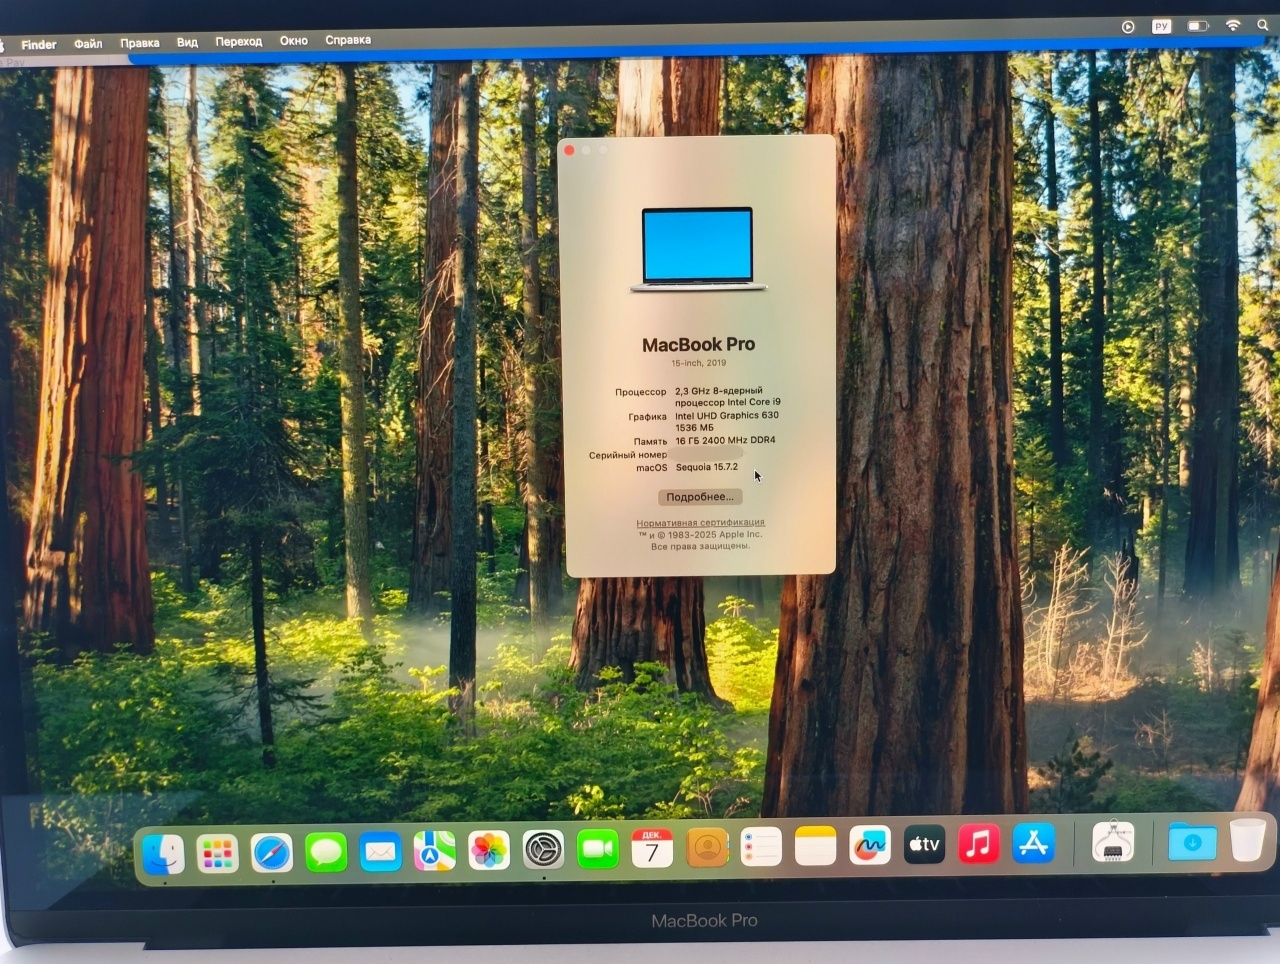This screenshot has height=964, width=1280.
Task: Launch the Messages app in the dock
Action: click(326, 853)
